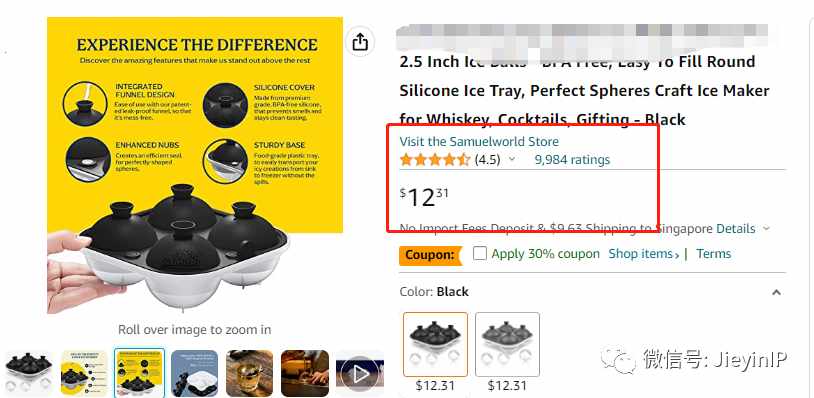The width and height of the screenshot is (814, 398).
Task: Collapse the Color section chevron
Action: [x=776, y=292]
